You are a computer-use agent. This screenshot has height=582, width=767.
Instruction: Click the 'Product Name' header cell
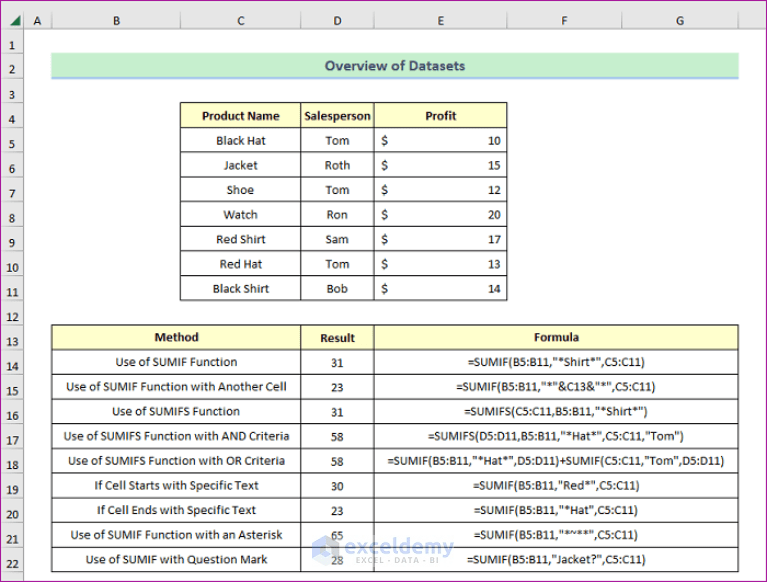[x=241, y=116]
